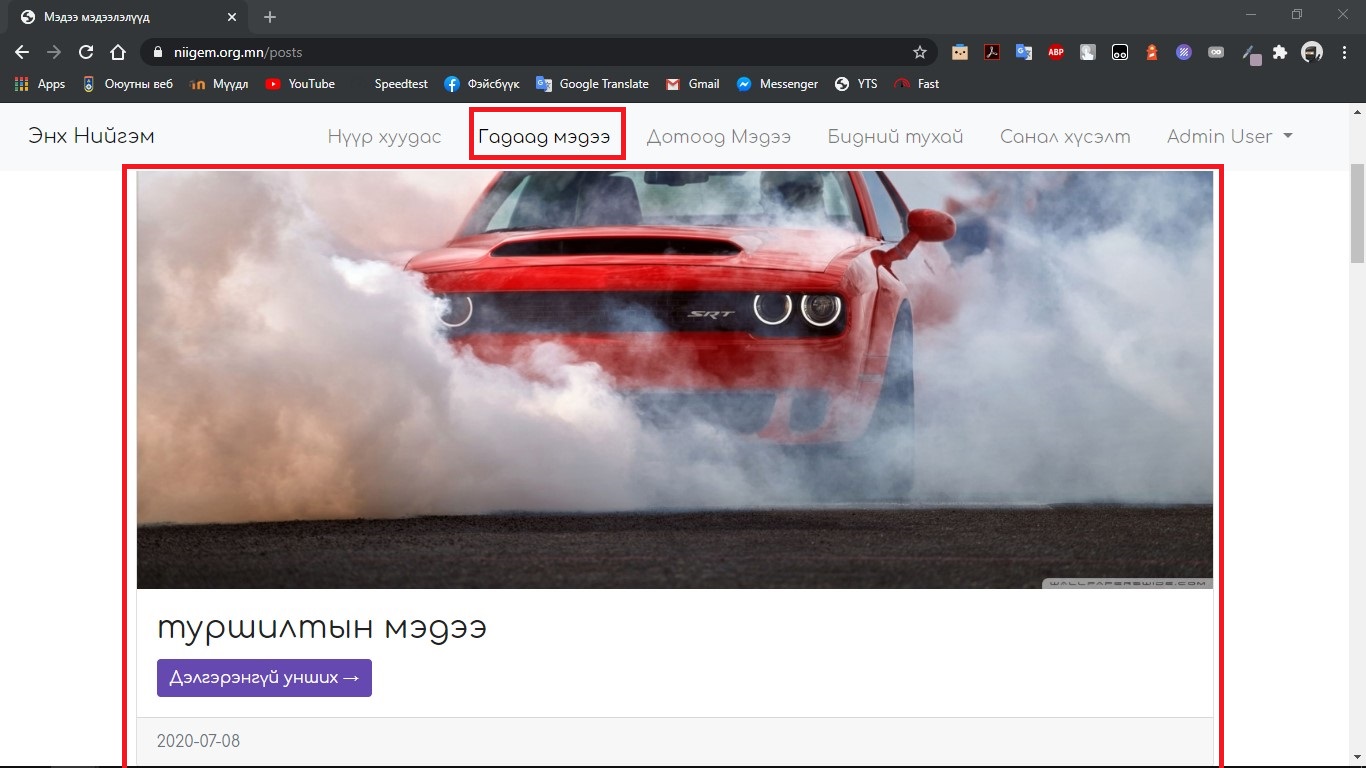This screenshot has width=1366, height=768.
Task: Open the Extensions puzzle piece menu
Action: (1280, 52)
